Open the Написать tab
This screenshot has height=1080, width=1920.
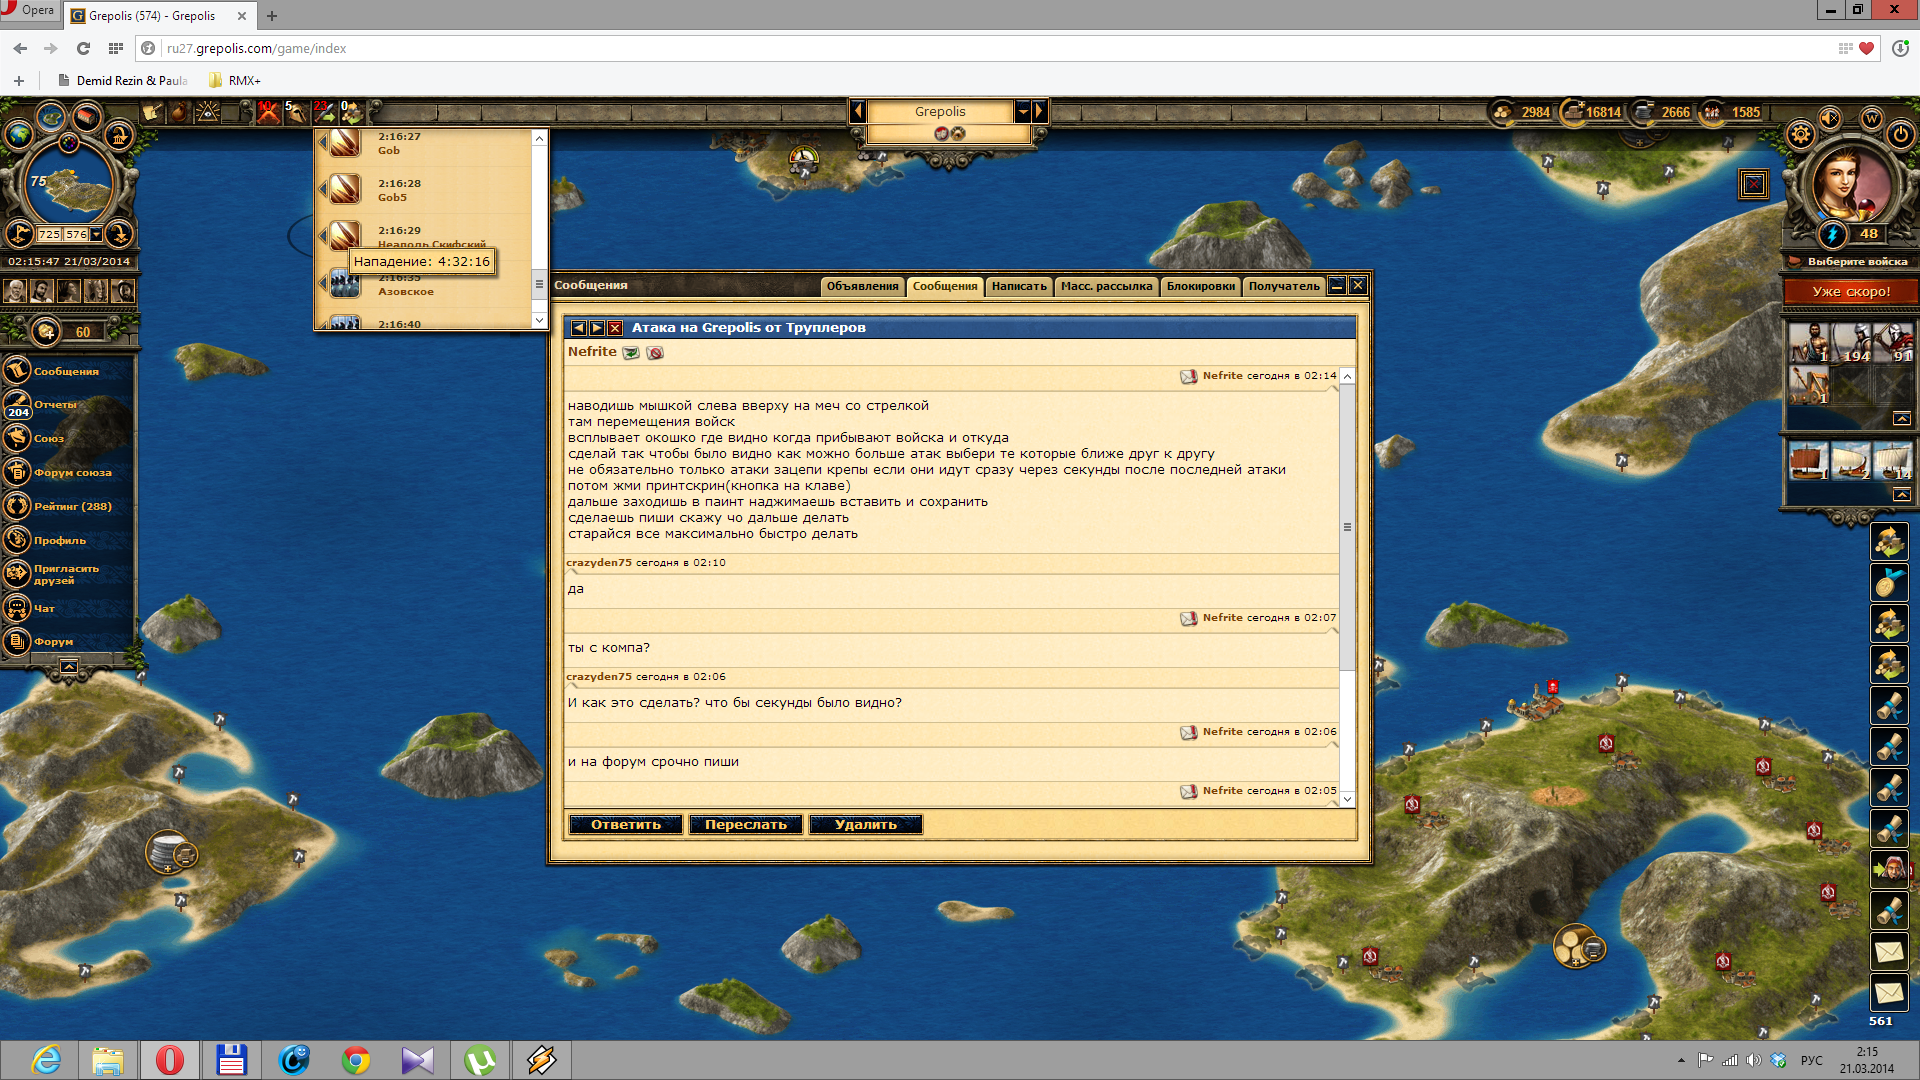[1019, 286]
